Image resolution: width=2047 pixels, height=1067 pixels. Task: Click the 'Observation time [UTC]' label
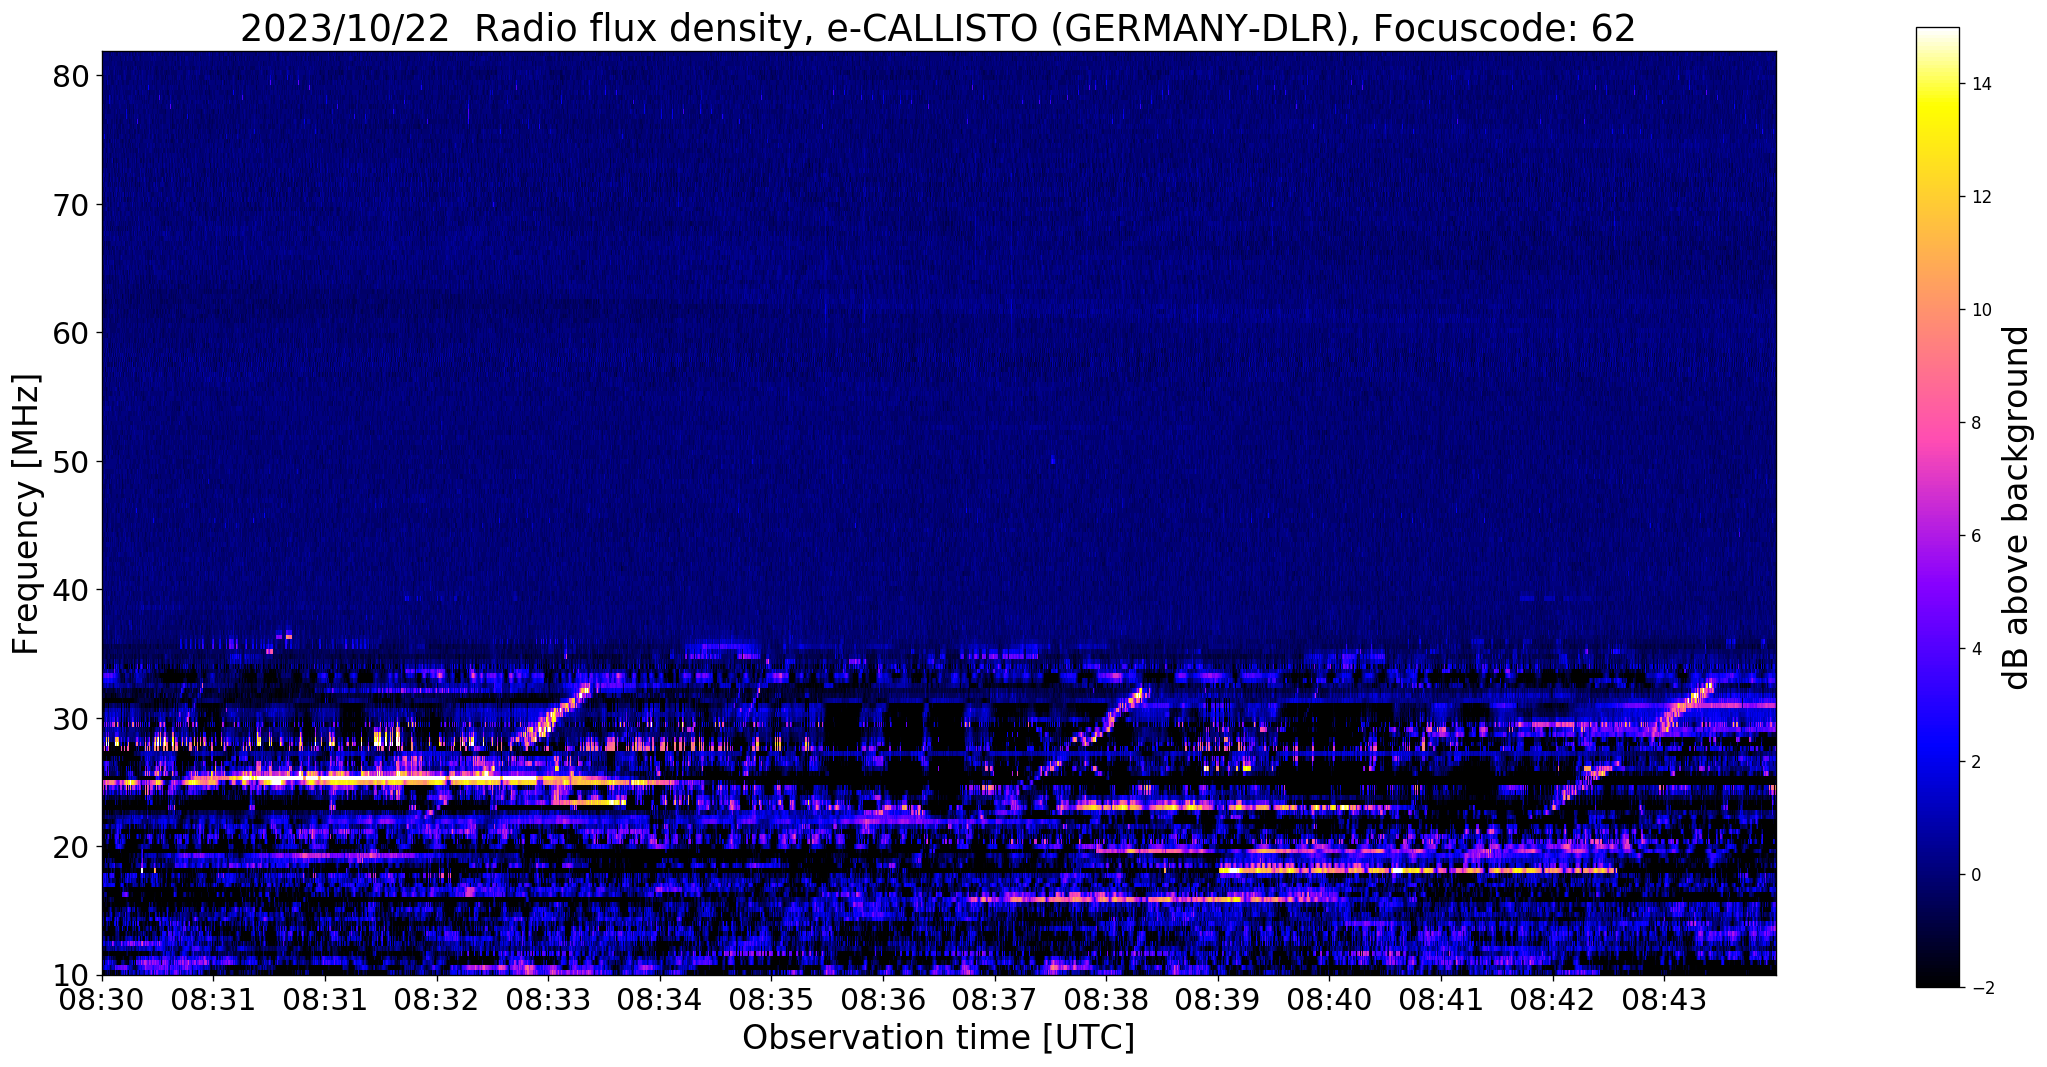click(x=938, y=1038)
